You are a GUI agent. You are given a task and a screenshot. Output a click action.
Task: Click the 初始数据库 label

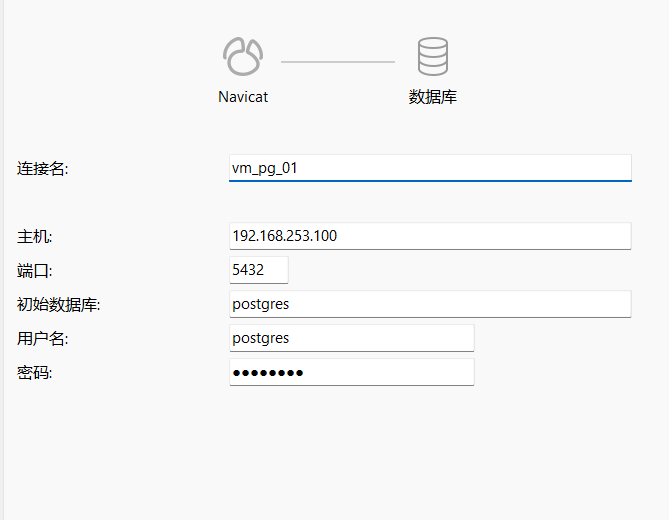click(x=58, y=305)
